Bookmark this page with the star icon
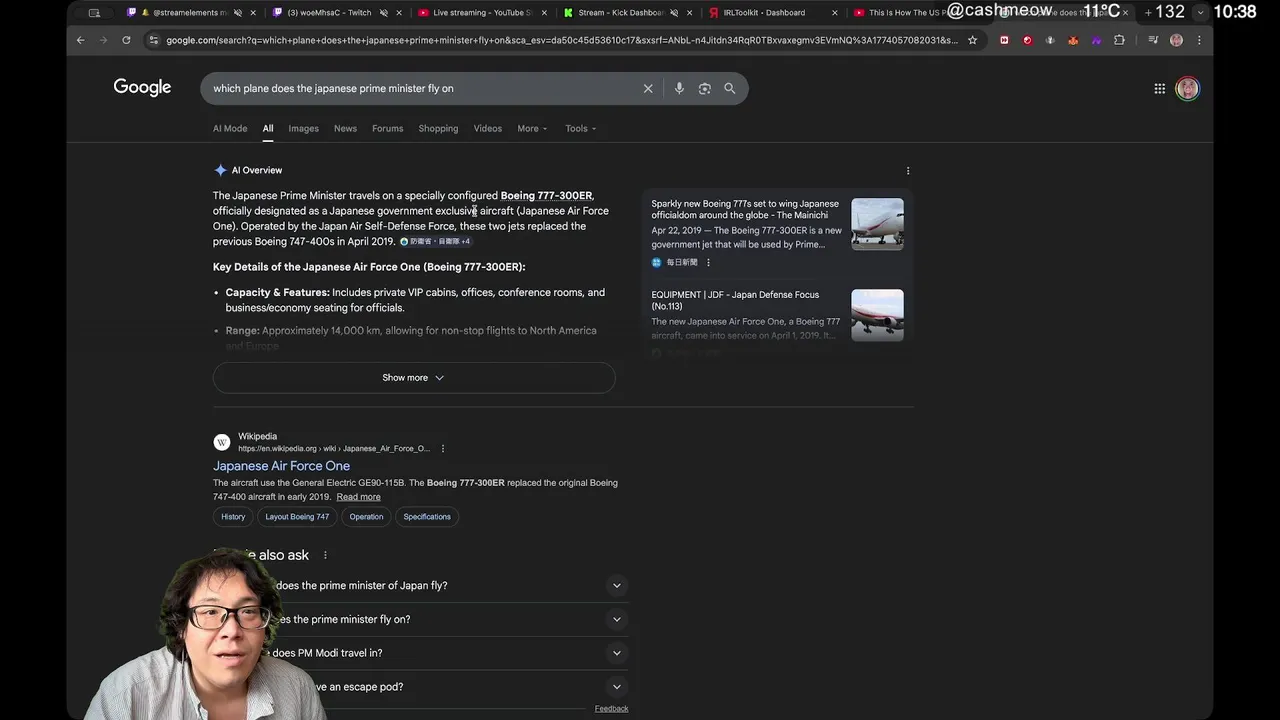This screenshot has height=720, width=1280. click(972, 40)
